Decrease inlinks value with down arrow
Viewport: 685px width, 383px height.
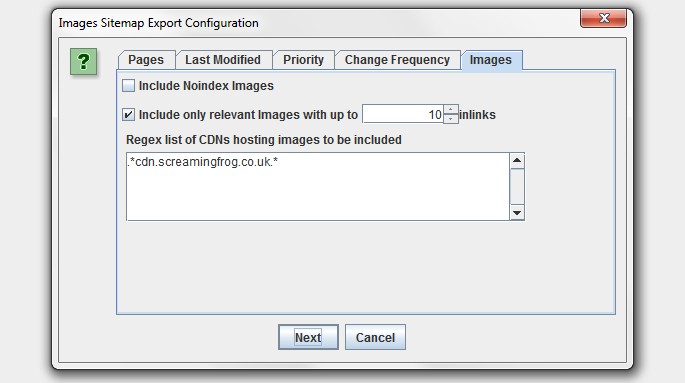[x=451, y=119]
